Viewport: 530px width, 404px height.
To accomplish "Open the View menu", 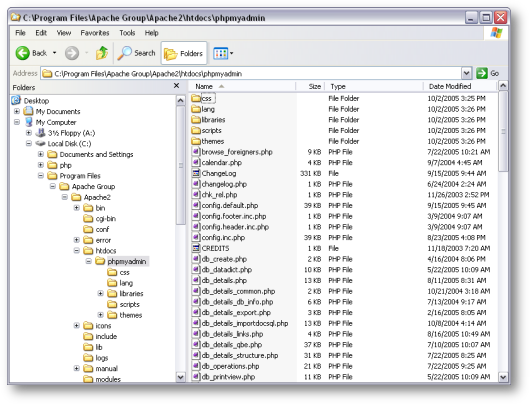I will click(x=64, y=33).
